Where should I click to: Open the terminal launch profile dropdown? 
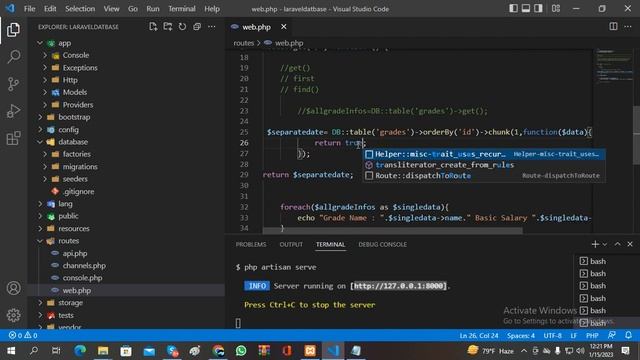605,244
